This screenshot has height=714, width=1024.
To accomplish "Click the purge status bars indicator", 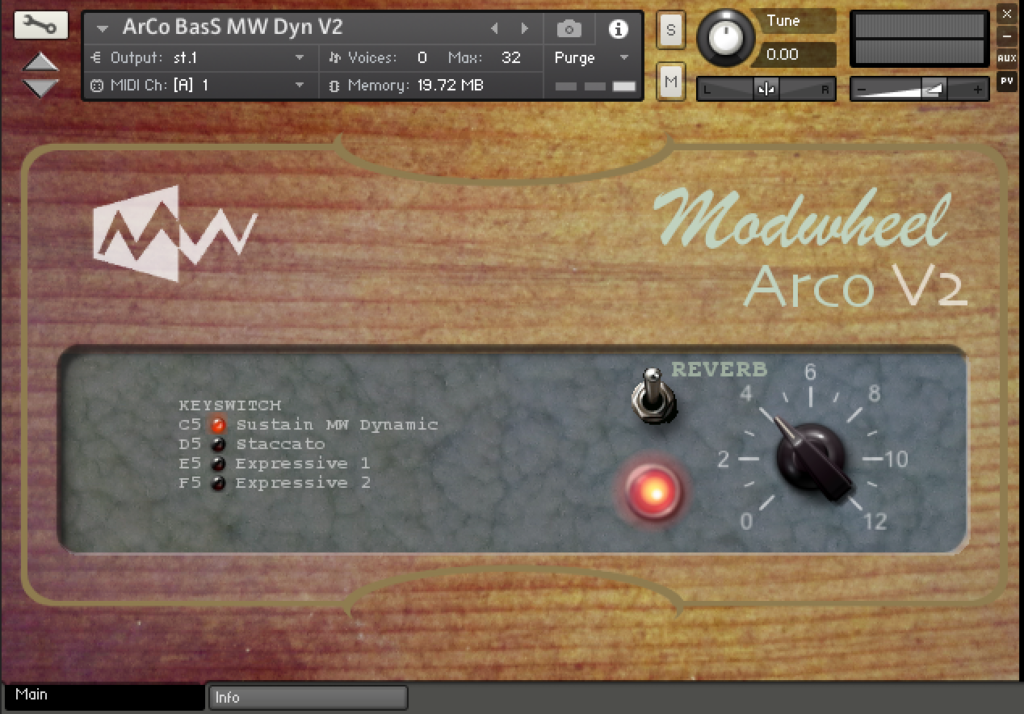I will pyautogui.click(x=595, y=86).
